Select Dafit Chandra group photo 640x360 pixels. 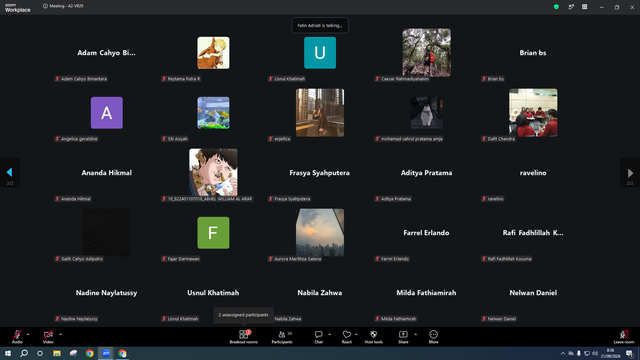point(533,113)
